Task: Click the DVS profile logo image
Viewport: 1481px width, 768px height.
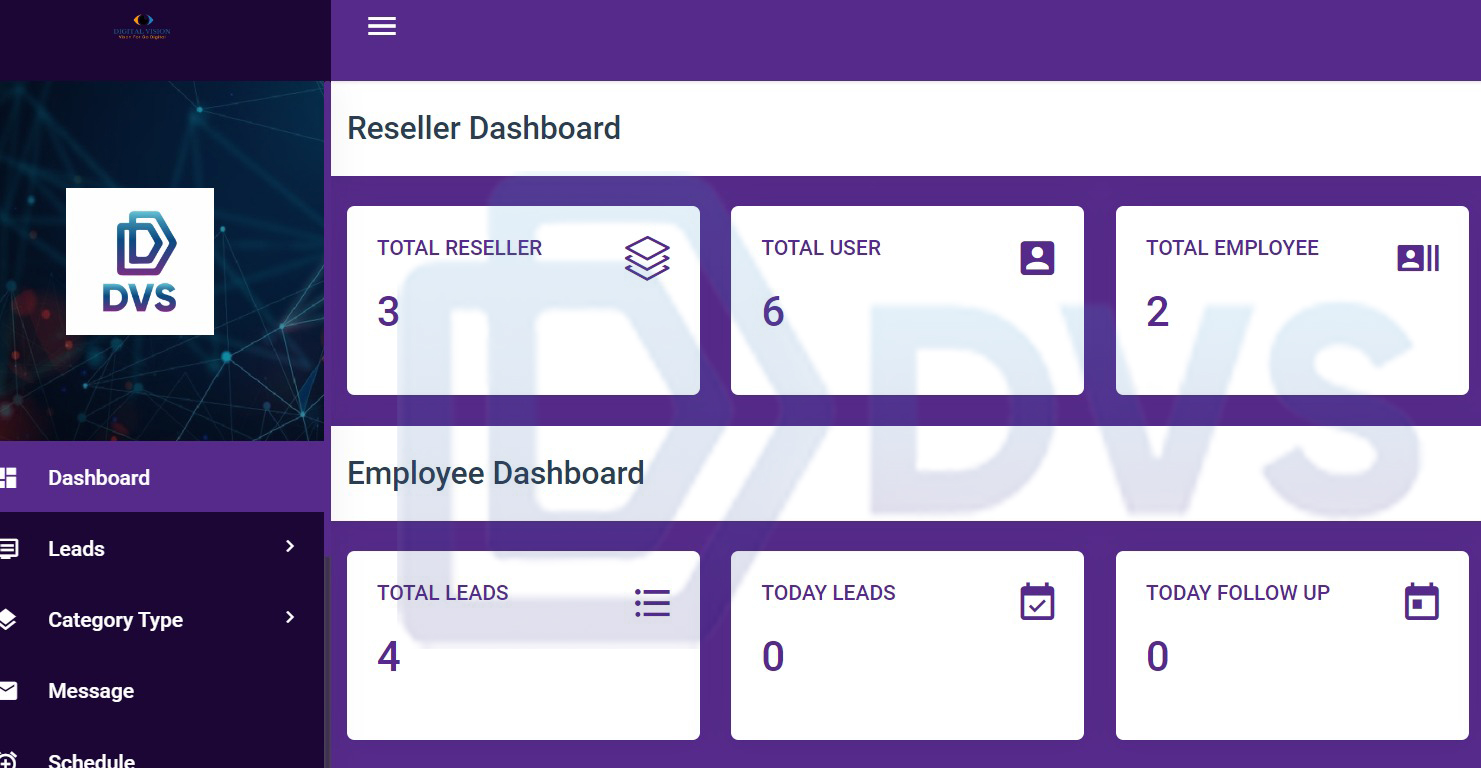Action: (x=140, y=261)
